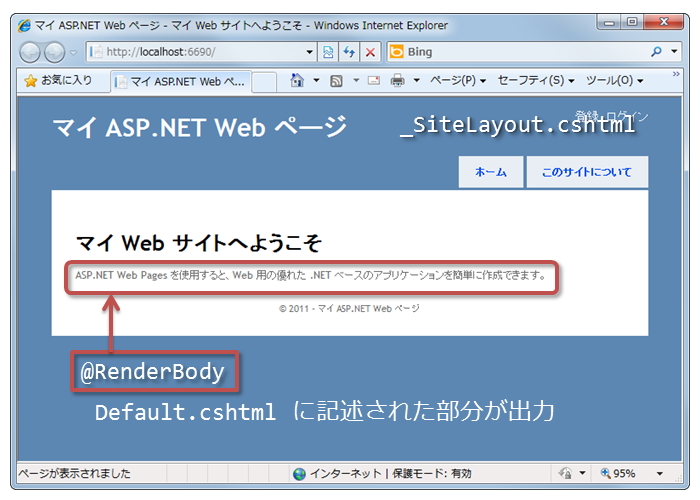Open the Favorites (お気に入り) star button
Screen dimensions: 700x500
click(x=59, y=80)
